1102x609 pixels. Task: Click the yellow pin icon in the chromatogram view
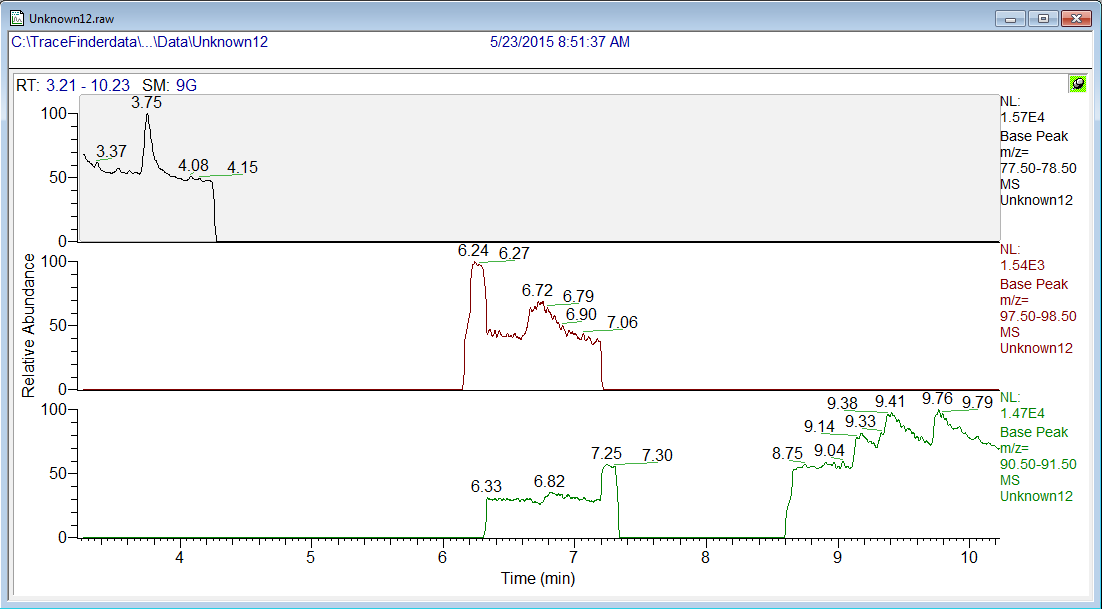(x=1077, y=84)
